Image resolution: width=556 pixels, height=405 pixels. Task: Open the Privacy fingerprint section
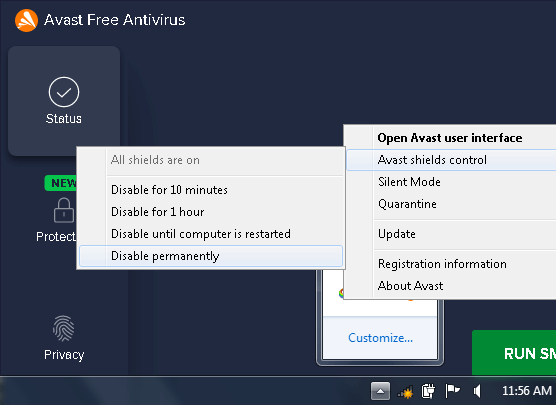tap(64, 338)
